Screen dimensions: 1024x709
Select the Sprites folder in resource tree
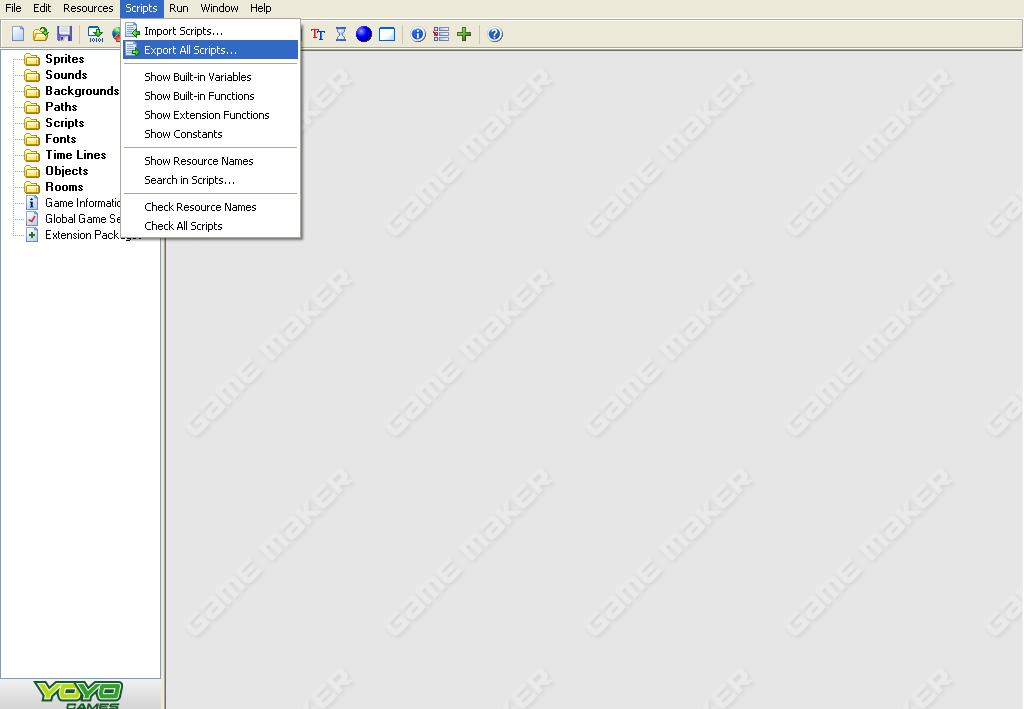64,59
